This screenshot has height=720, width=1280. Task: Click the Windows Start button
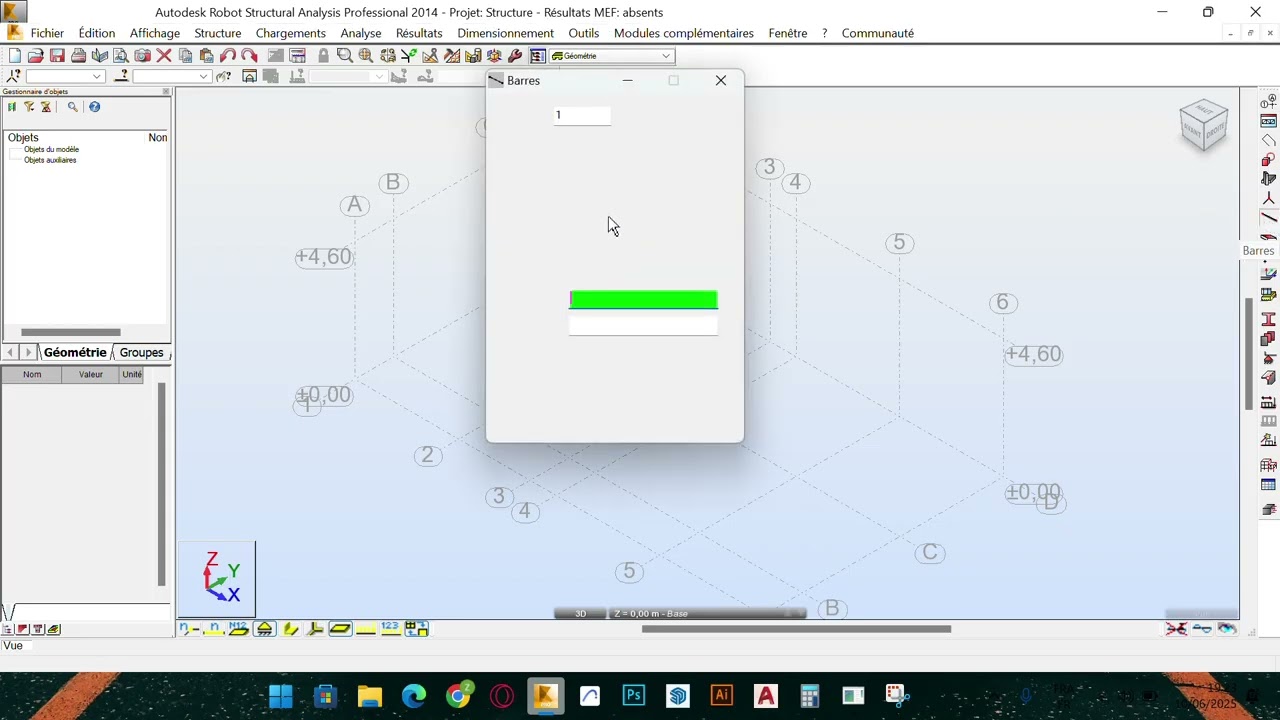point(281,695)
